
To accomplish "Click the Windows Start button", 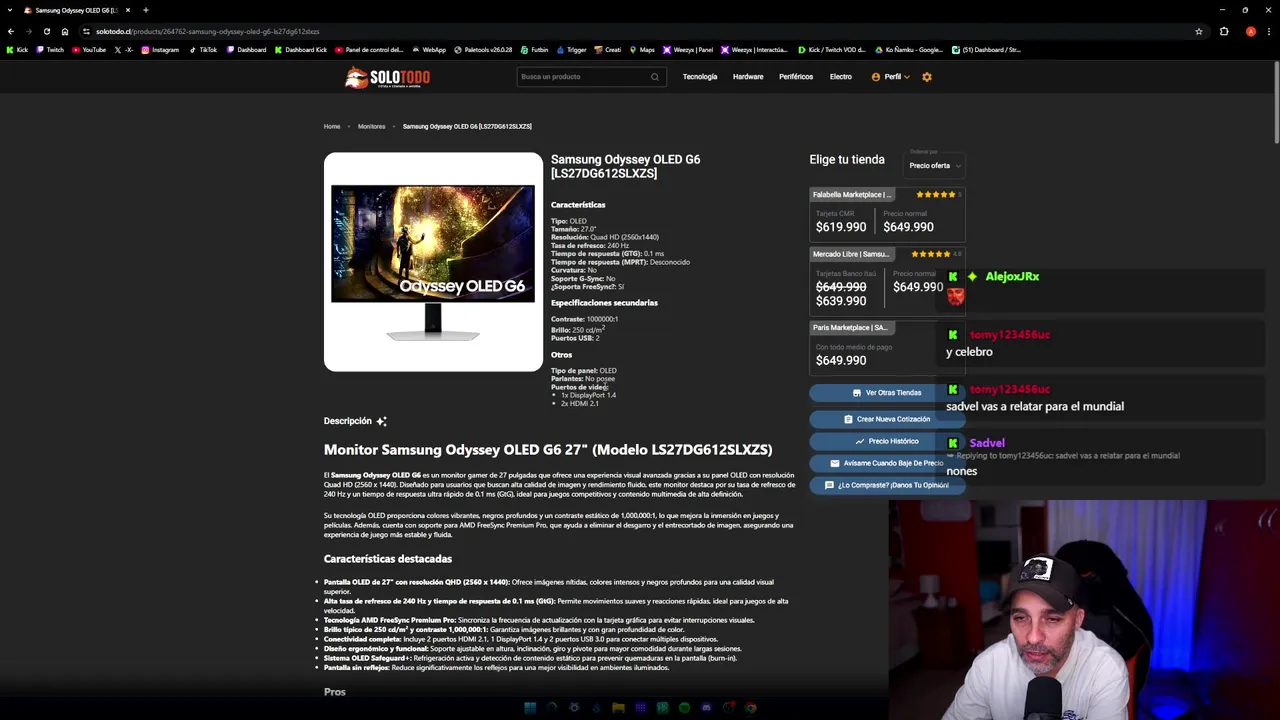I will pyautogui.click(x=530, y=708).
